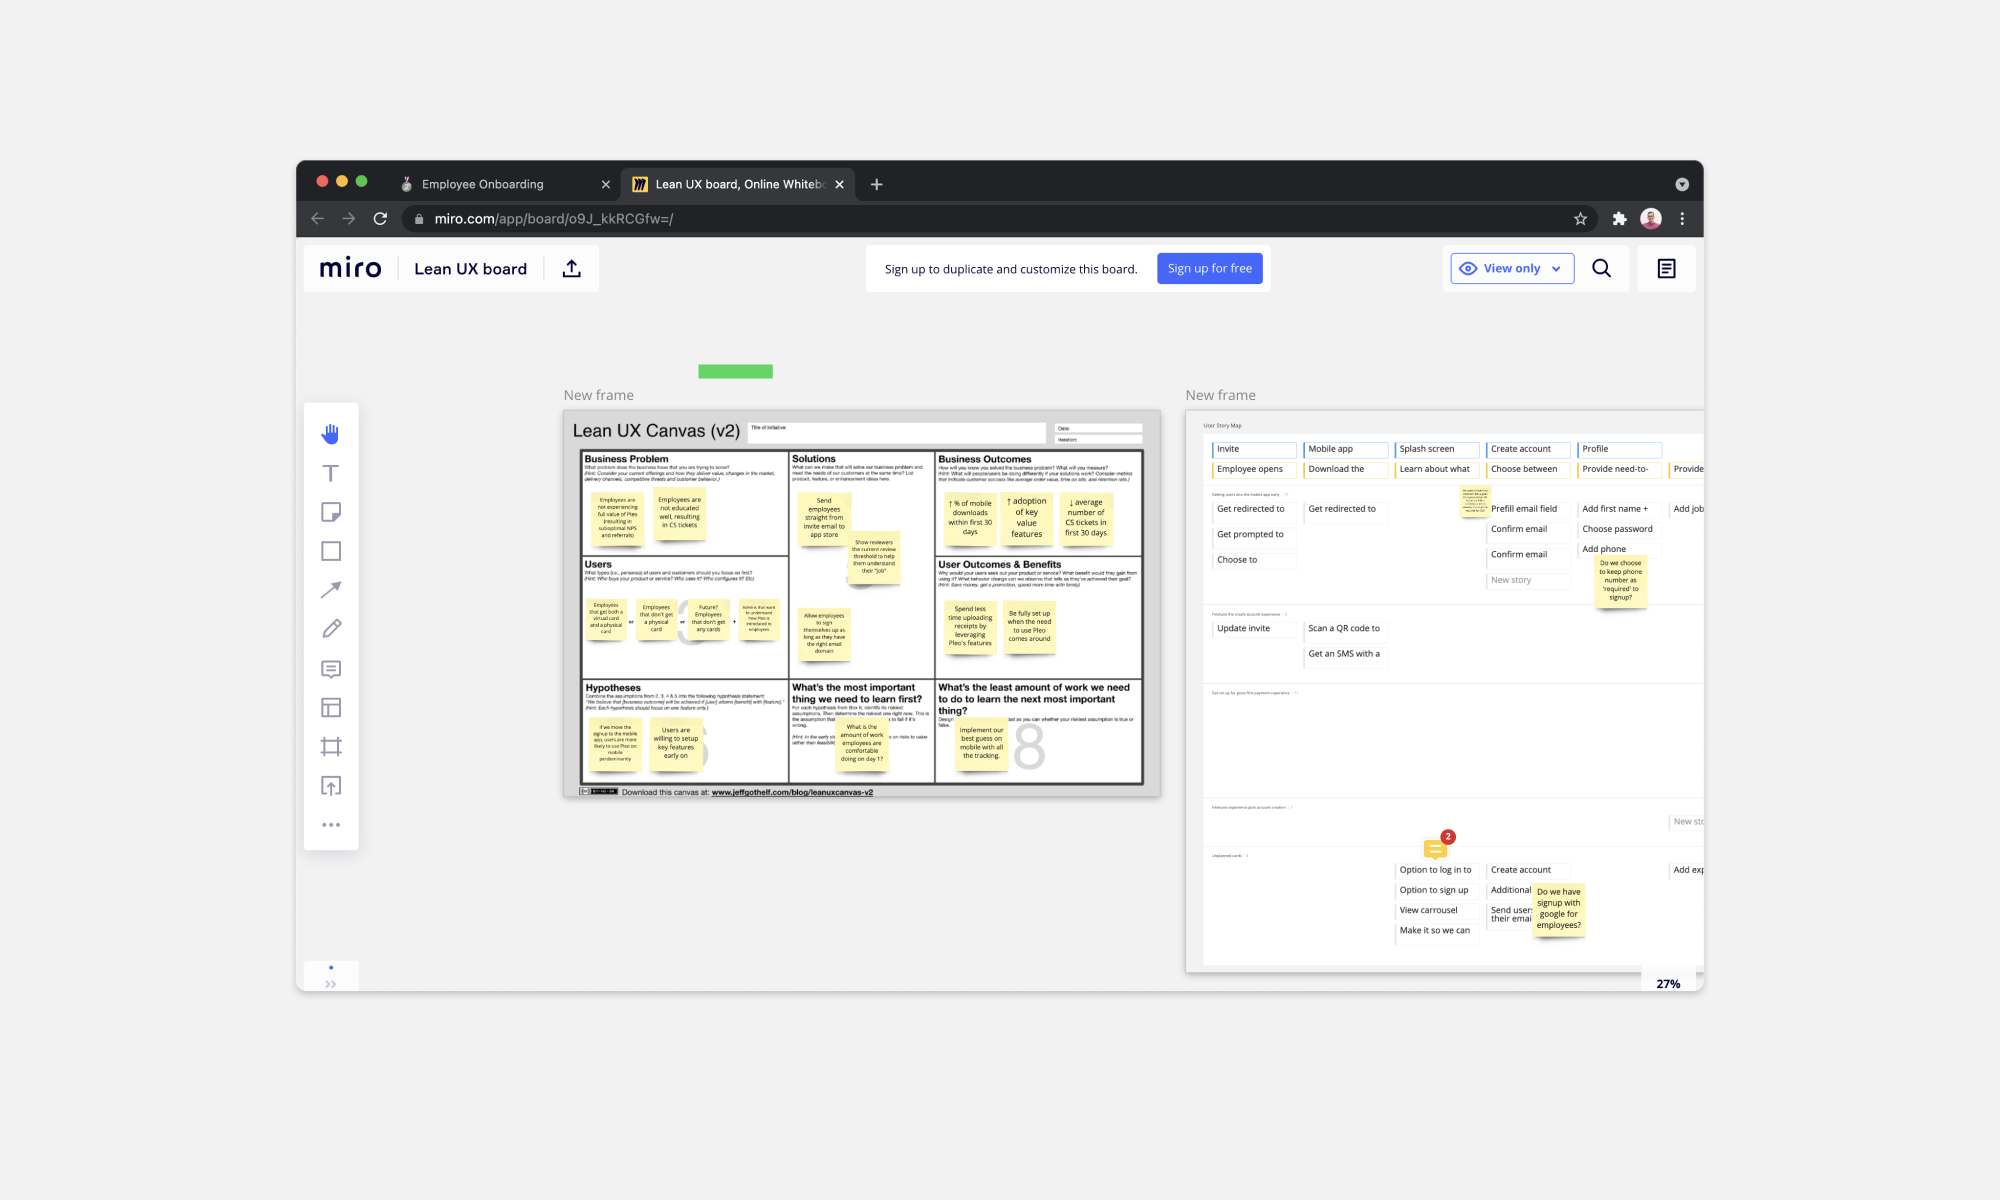
Task: Select the Text tool
Action: (330, 472)
